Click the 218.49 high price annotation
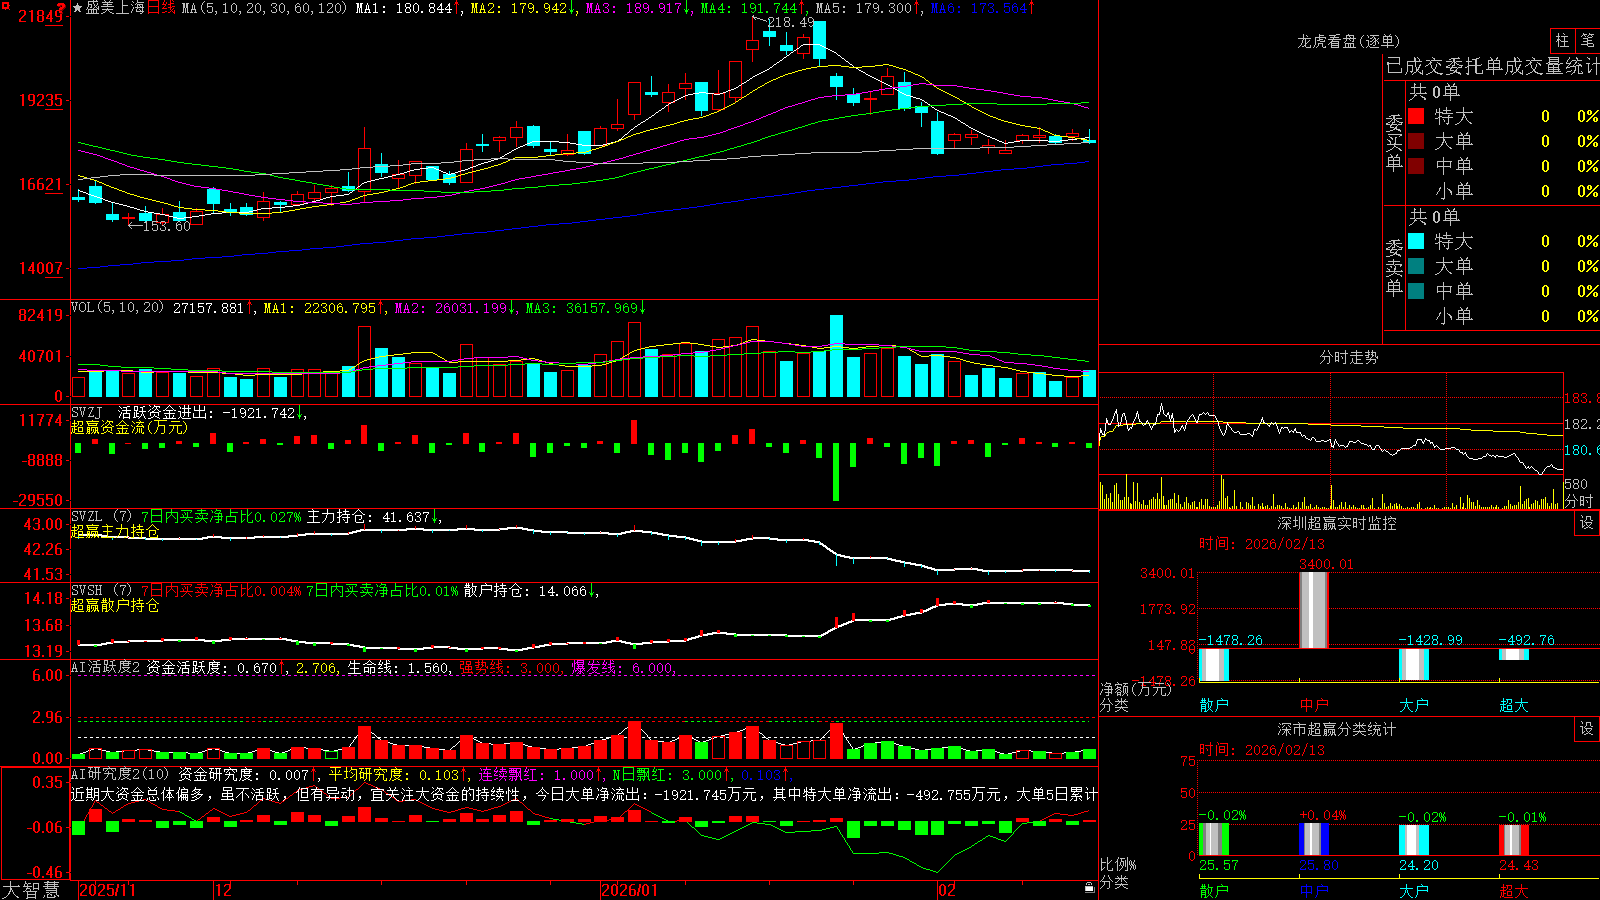1600x900 pixels. (x=791, y=22)
